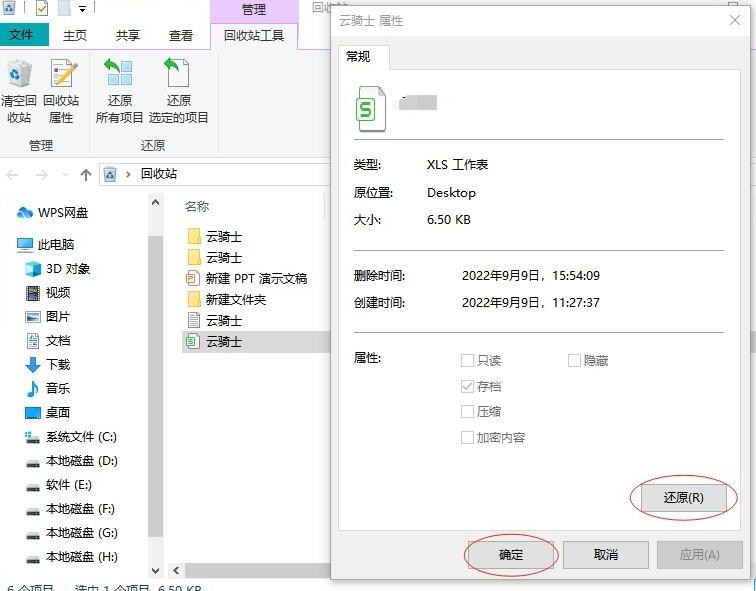The width and height of the screenshot is (756, 591).
Task: Click the 确定 button
Action: tap(511, 555)
